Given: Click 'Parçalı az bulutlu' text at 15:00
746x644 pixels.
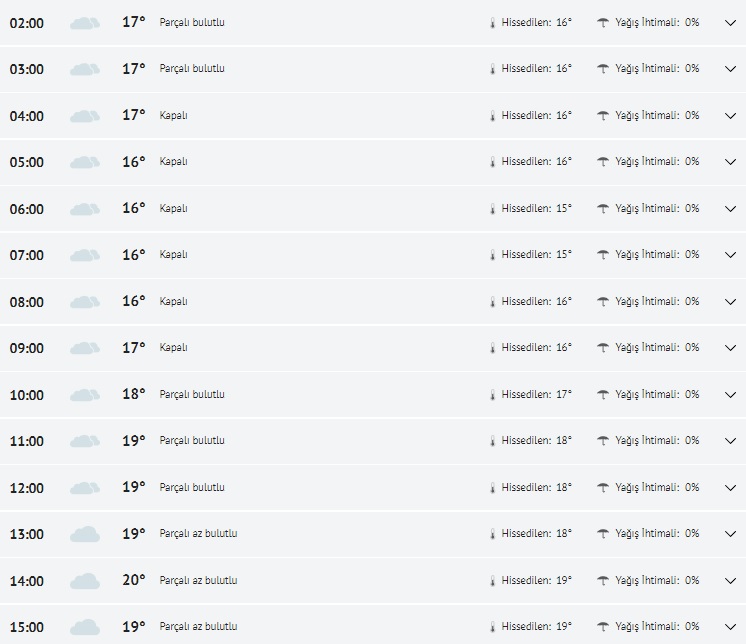Looking at the screenshot, I should 198,627.
